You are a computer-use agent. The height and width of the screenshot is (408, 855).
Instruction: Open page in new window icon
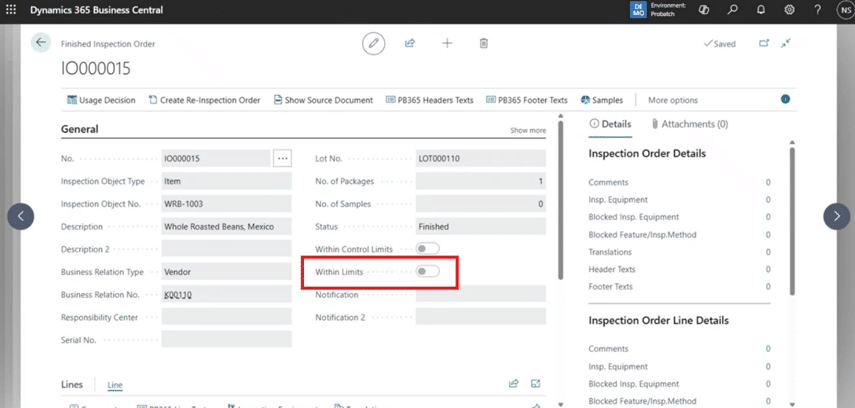764,43
